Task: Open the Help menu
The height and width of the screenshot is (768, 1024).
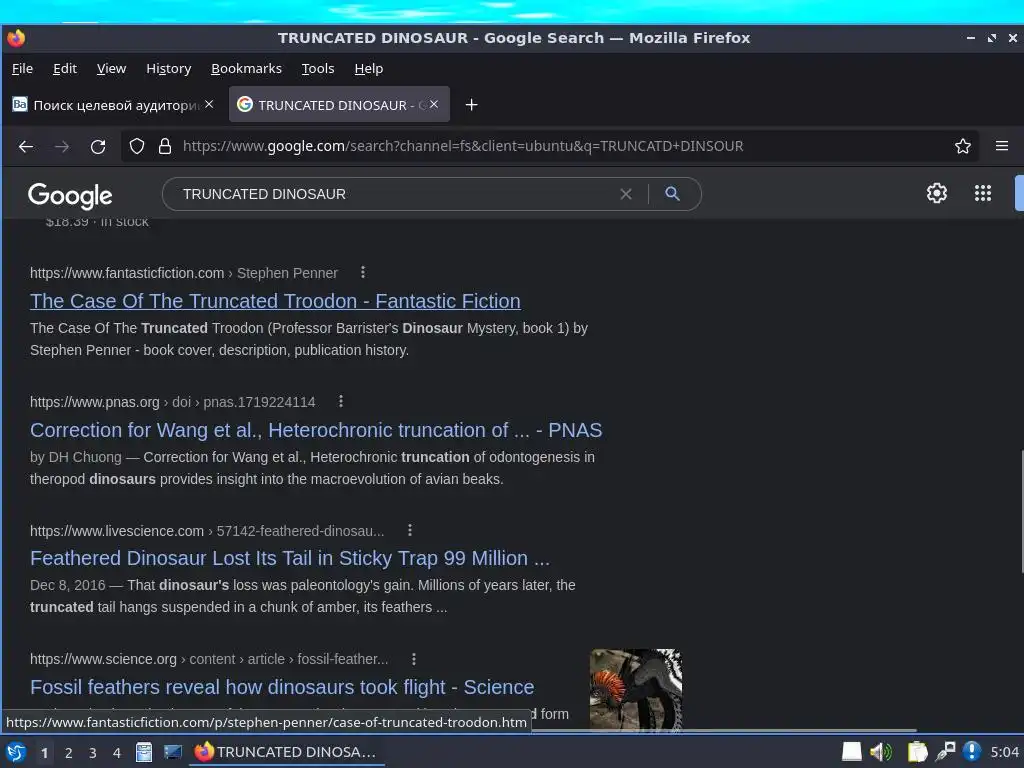Action: tap(368, 69)
